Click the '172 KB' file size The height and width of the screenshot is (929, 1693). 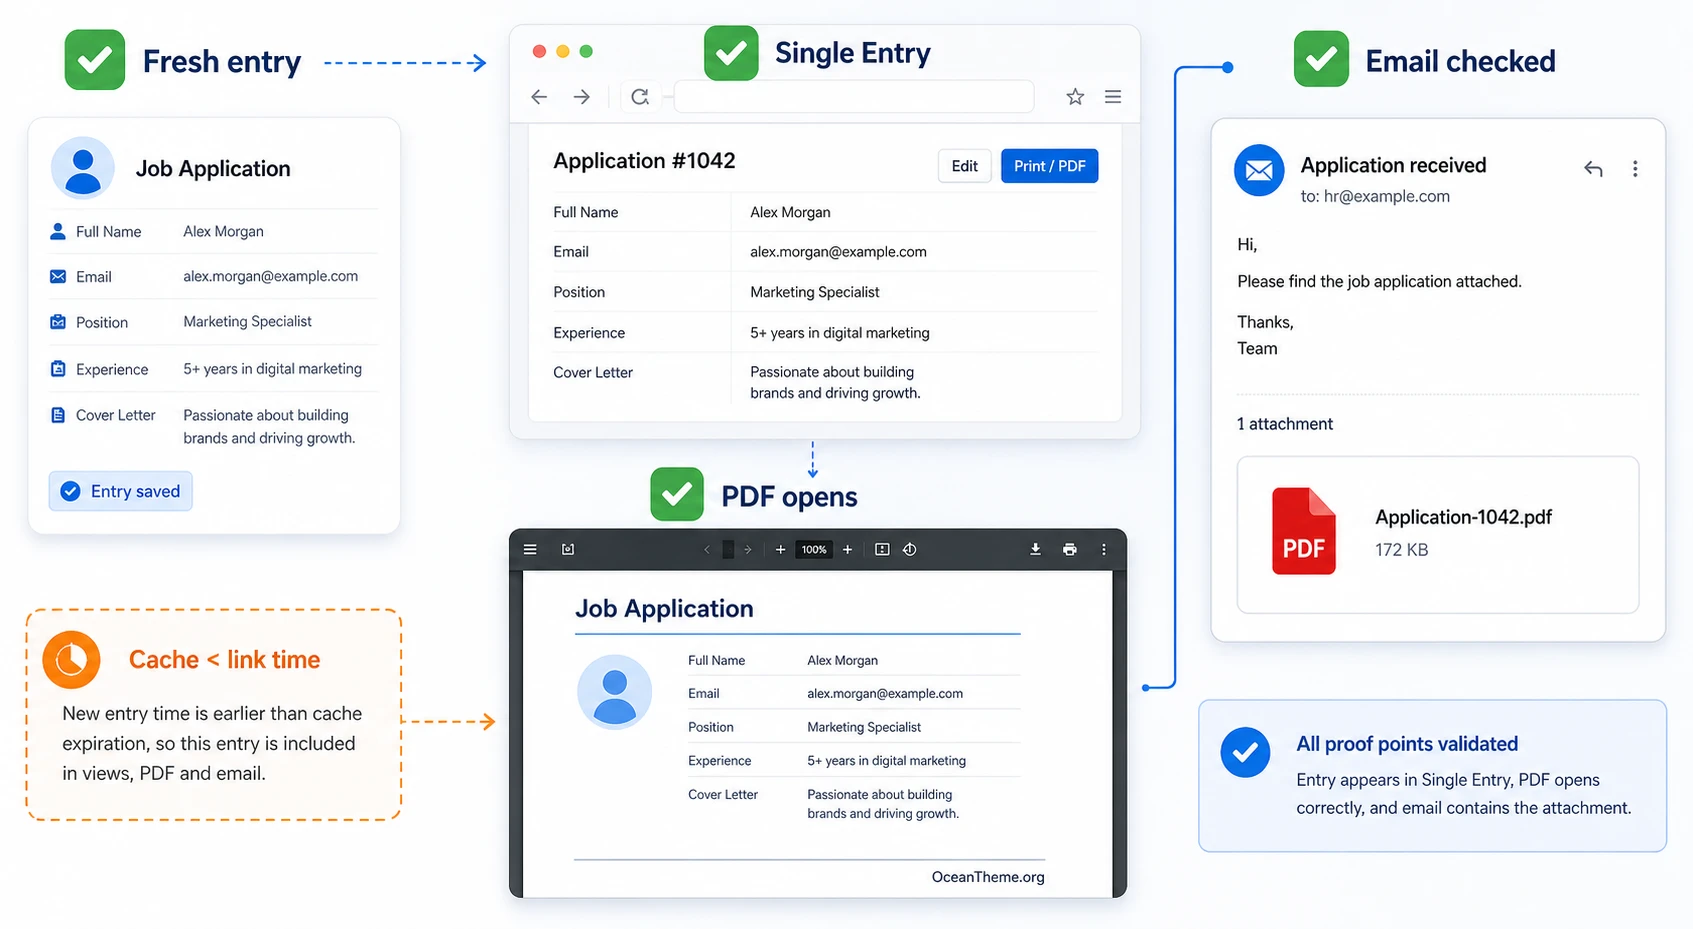click(x=1401, y=550)
